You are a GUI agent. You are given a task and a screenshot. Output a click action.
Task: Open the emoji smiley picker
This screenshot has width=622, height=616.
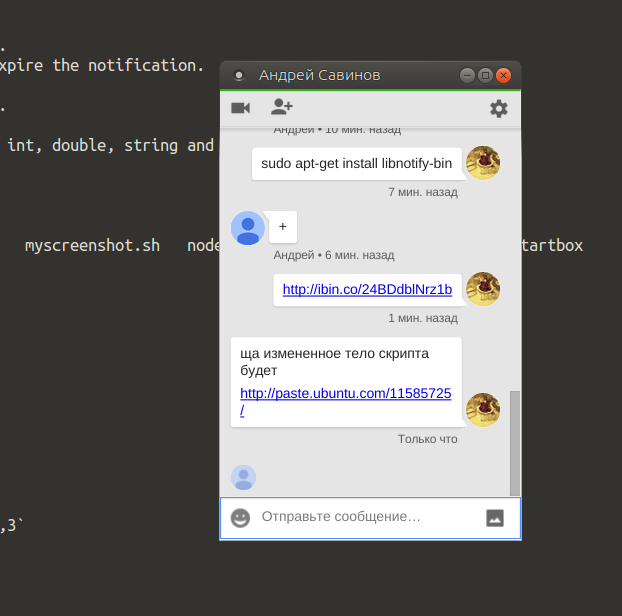[x=240, y=518]
